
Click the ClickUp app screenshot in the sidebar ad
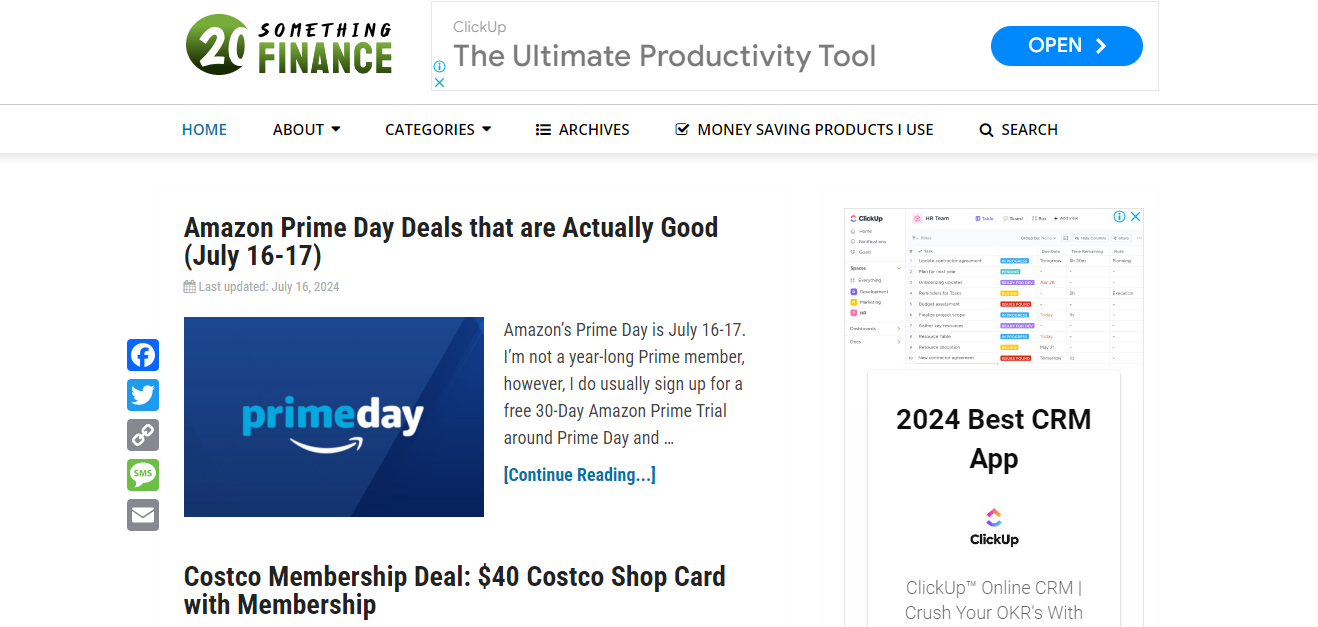[x=994, y=287]
